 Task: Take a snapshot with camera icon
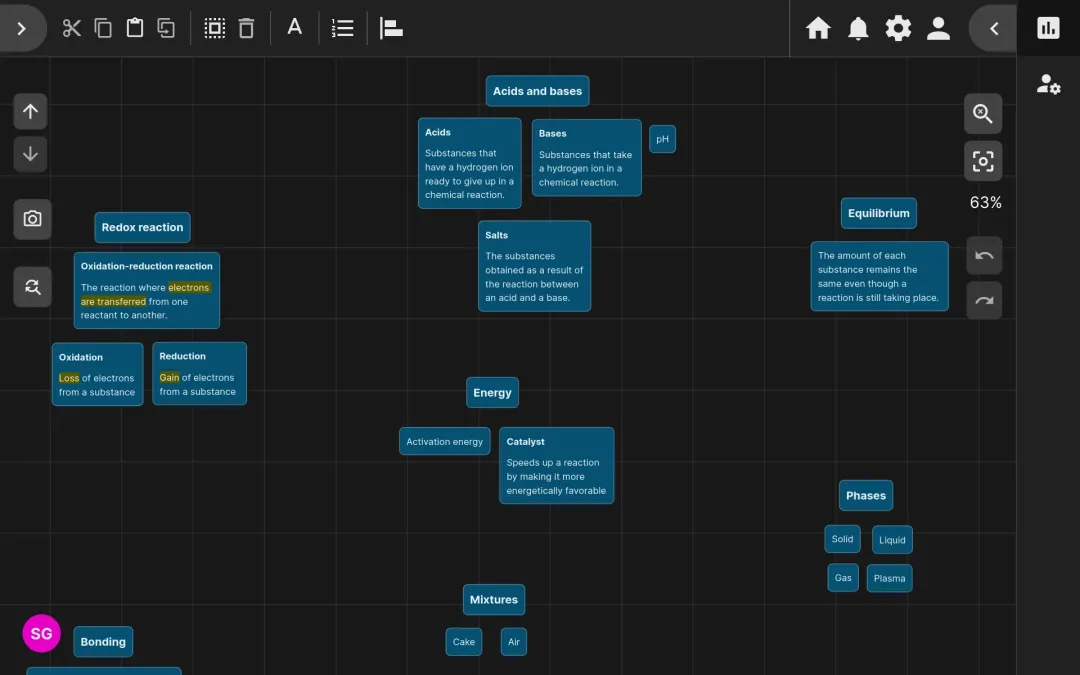pyautogui.click(x=32, y=219)
